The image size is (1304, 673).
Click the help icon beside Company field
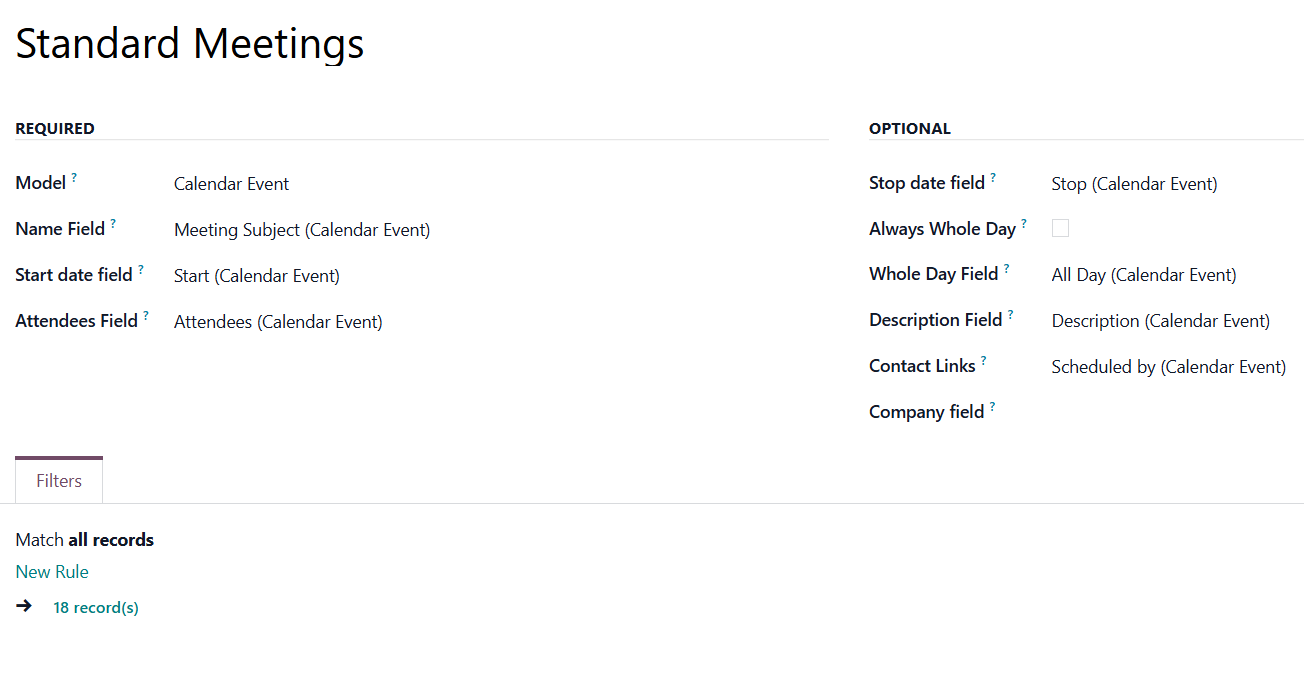pos(993,407)
